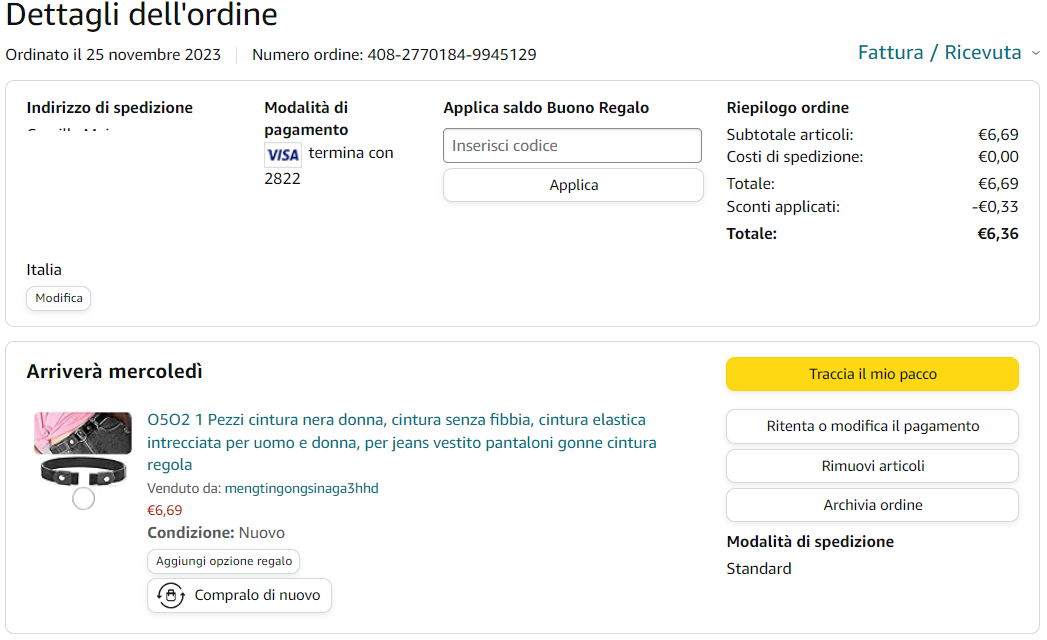Viewport: 1047px width, 640px height.
Task: Open seller link mengtingongsinaga3hhd
Action: tap(301, 489)
